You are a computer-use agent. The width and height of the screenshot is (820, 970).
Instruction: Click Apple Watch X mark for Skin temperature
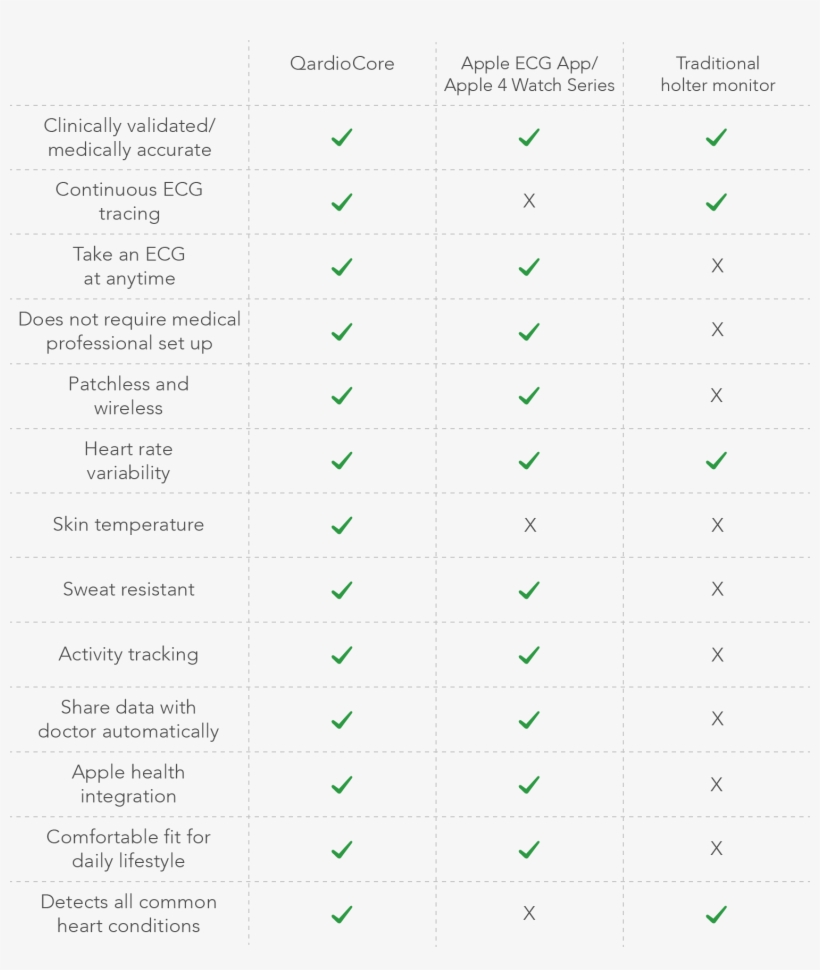(x=530, y=525)
